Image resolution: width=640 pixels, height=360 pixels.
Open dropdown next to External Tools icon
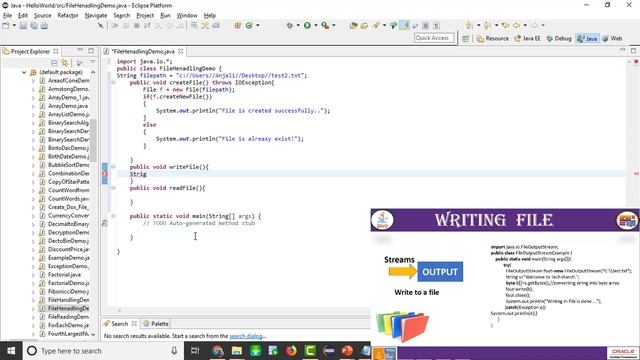[x=333, y=25]
